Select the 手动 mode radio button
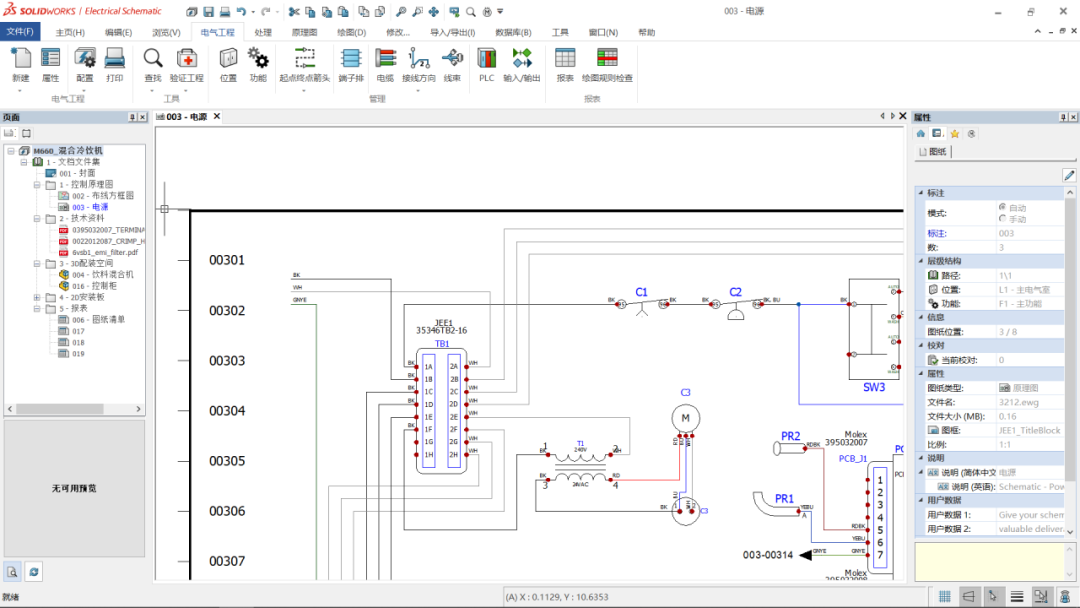The height and width of the screenshot is (608, 1080). [x=1002, y=219]
